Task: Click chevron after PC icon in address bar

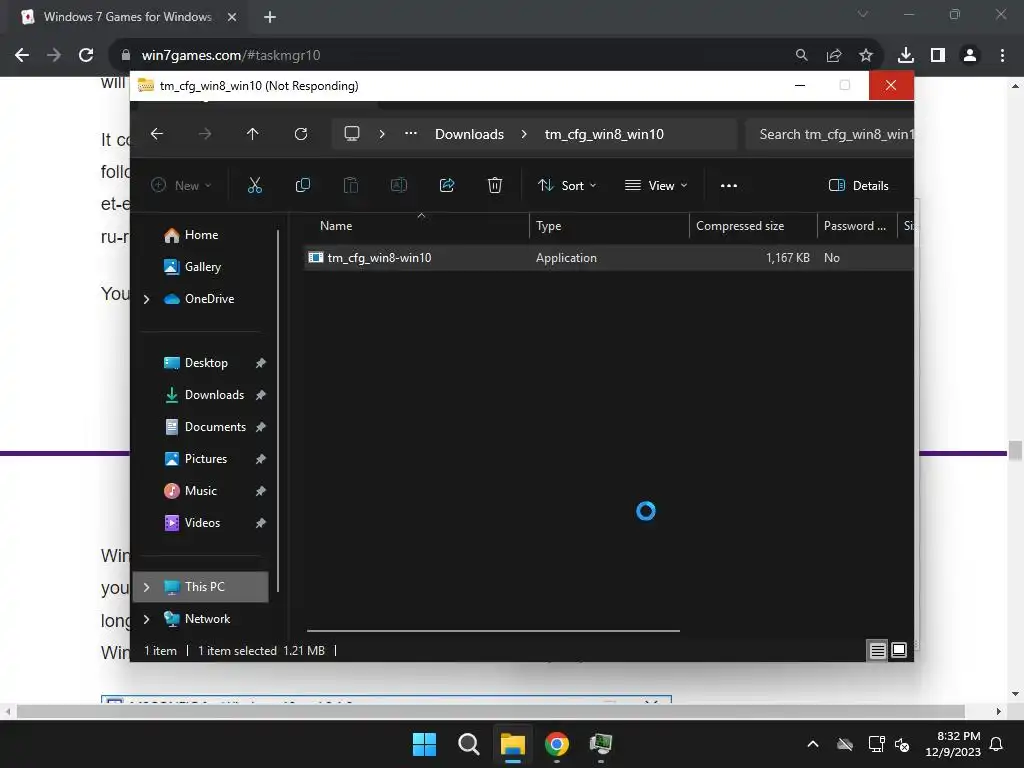Action: click(x=382, y=134)
